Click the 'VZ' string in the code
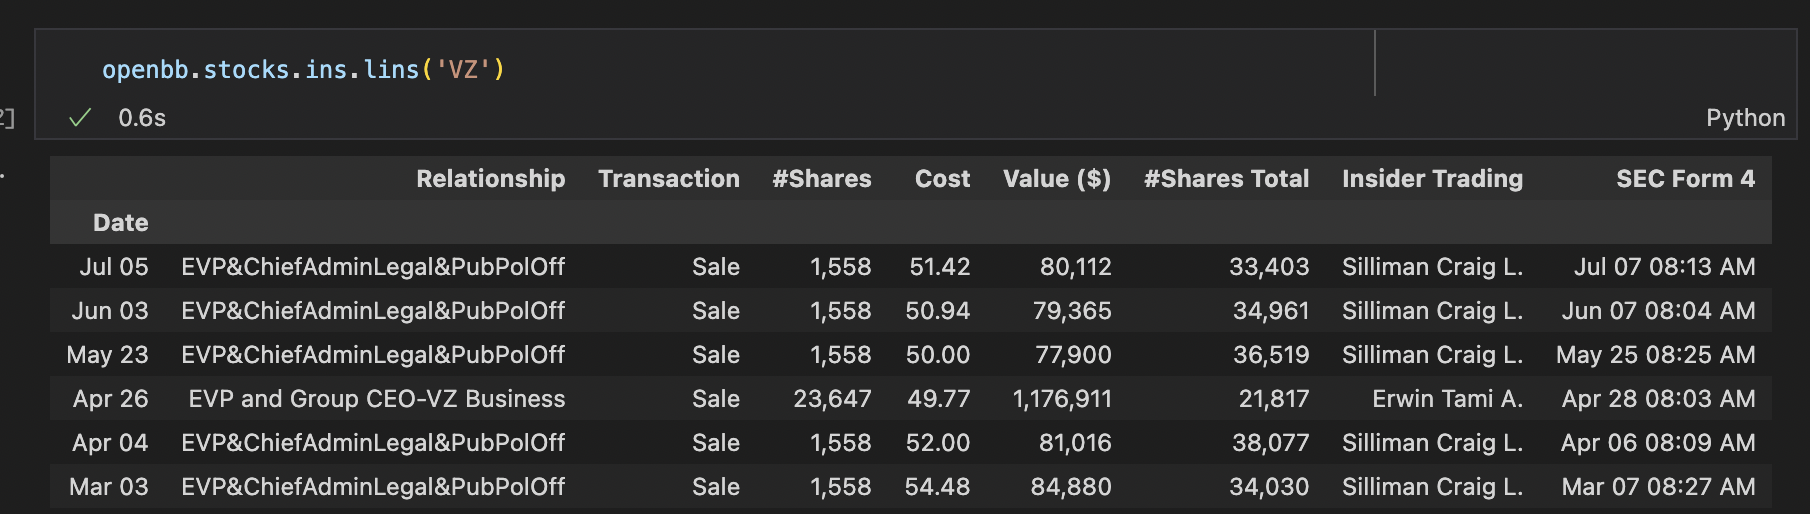 pyautogui.click(x=463, y=69)
